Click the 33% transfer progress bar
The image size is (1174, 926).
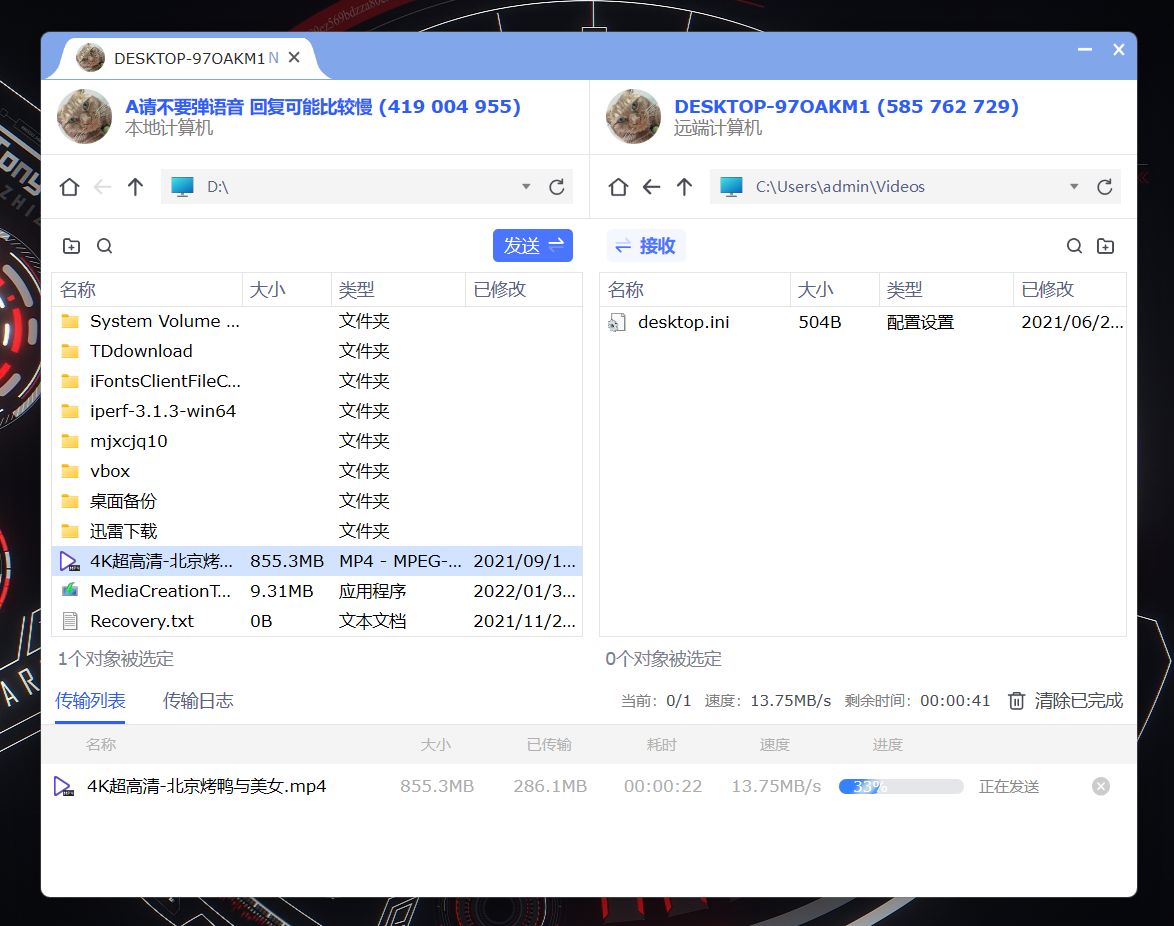tap(901, 786)
